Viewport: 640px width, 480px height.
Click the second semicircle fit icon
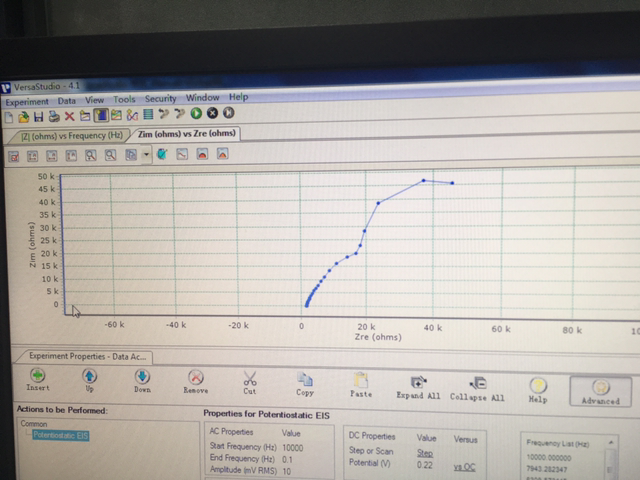pyautogui.click(x=222, y=153)
